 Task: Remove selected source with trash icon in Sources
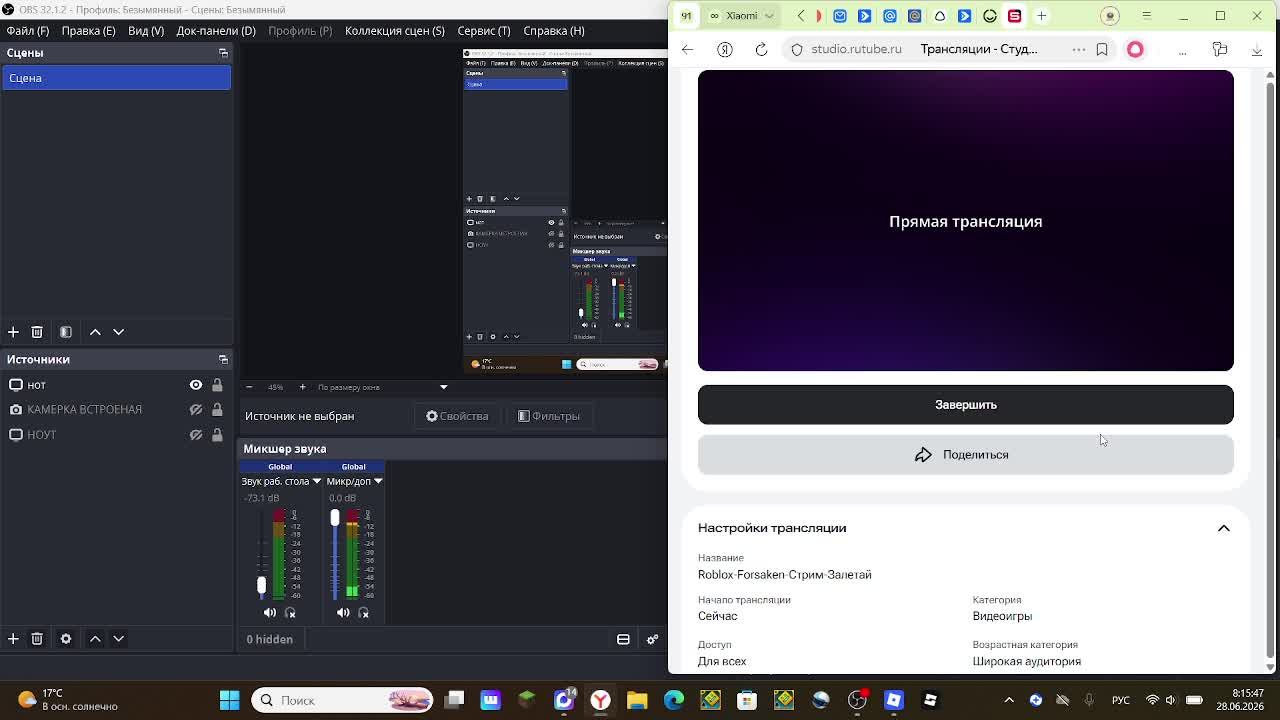37,639
